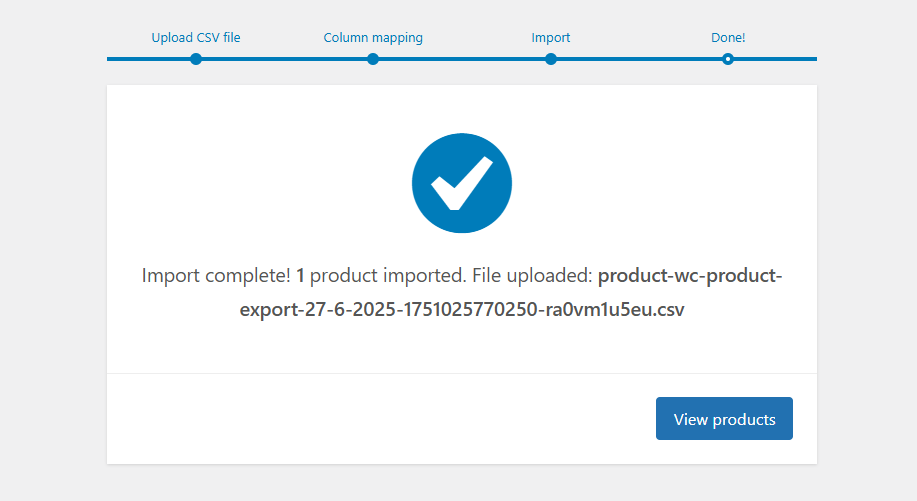Select the Column mapping step label

click(x=373, y=38)
